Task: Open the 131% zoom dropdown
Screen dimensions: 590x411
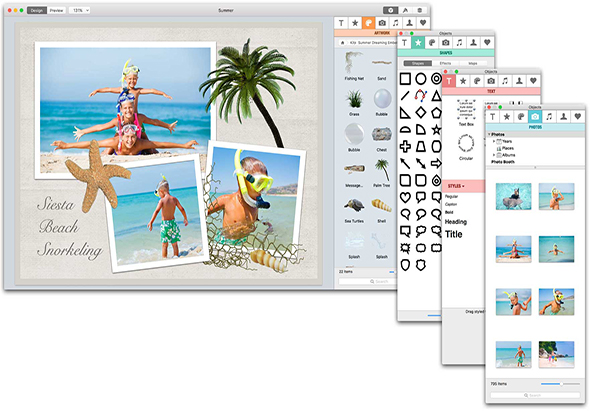Action: point(79,11)
